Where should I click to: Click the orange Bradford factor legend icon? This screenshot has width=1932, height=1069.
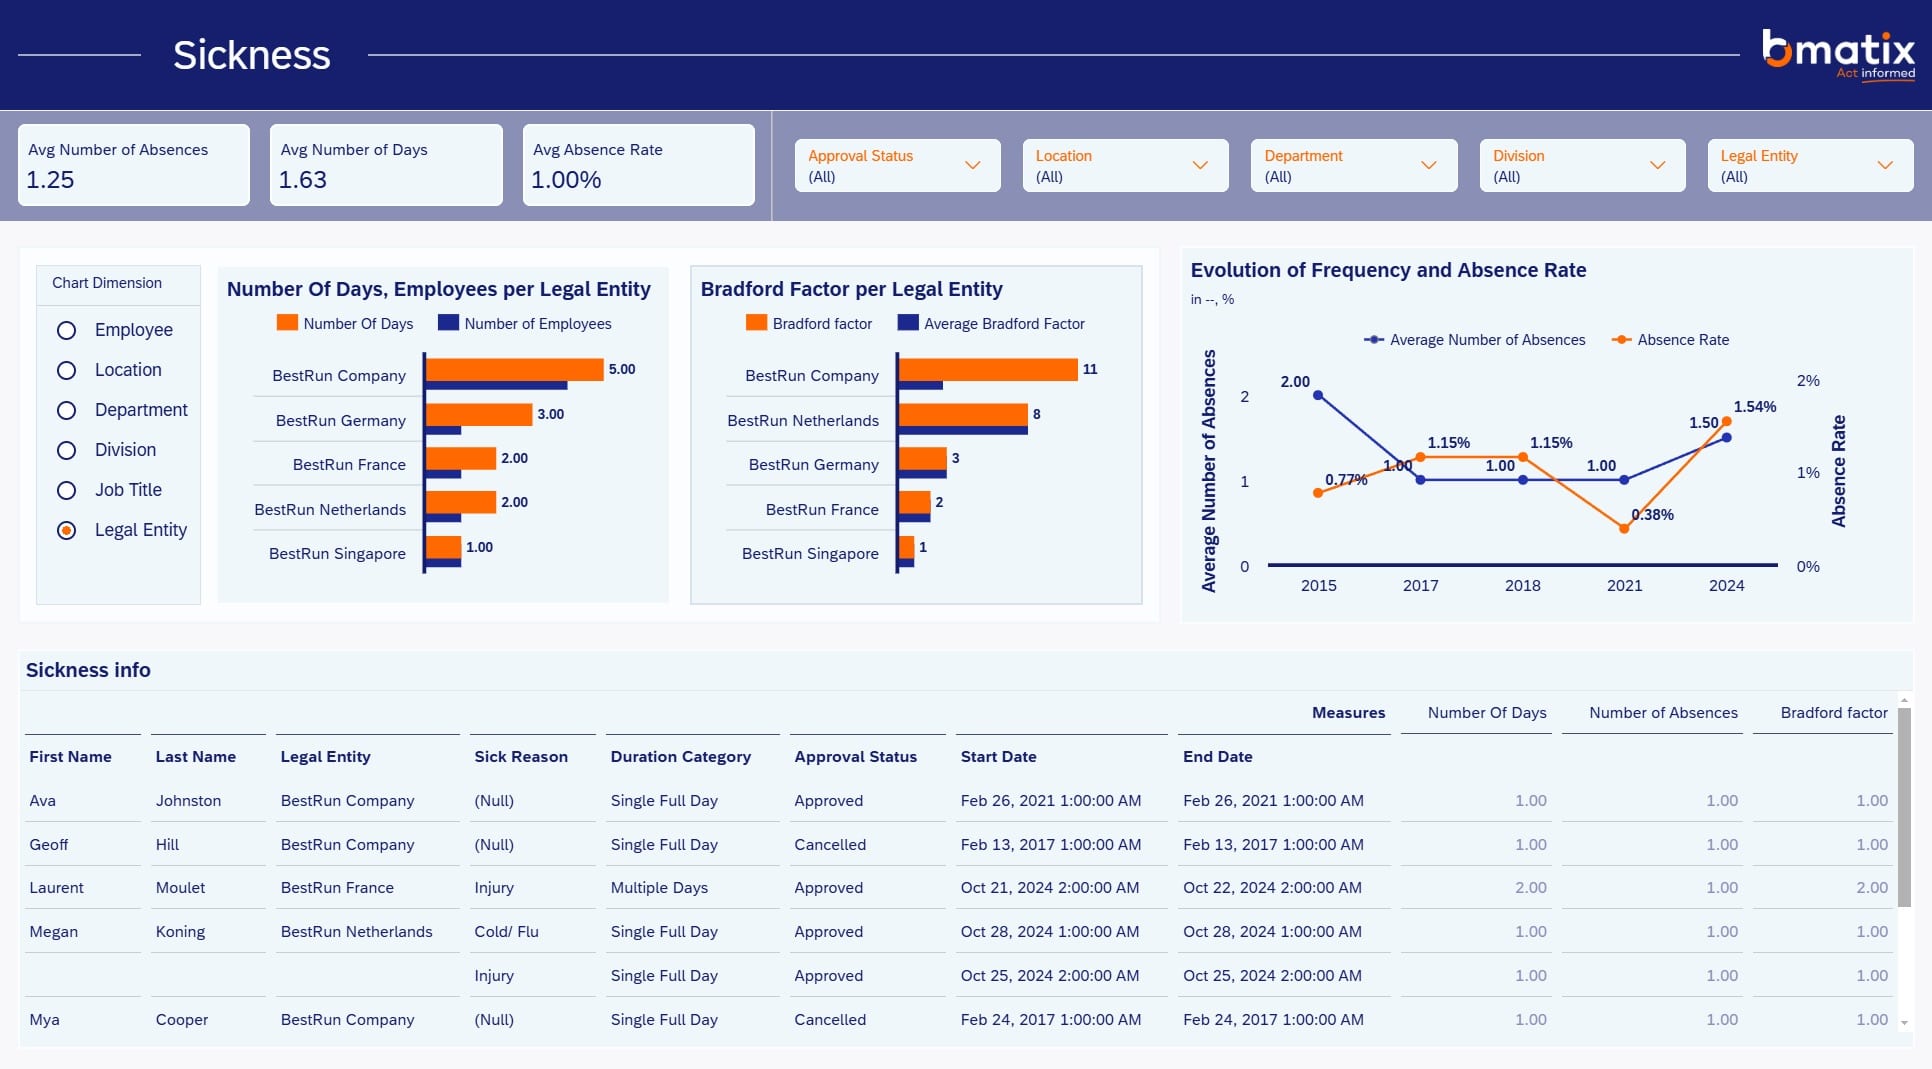(756, 323)
